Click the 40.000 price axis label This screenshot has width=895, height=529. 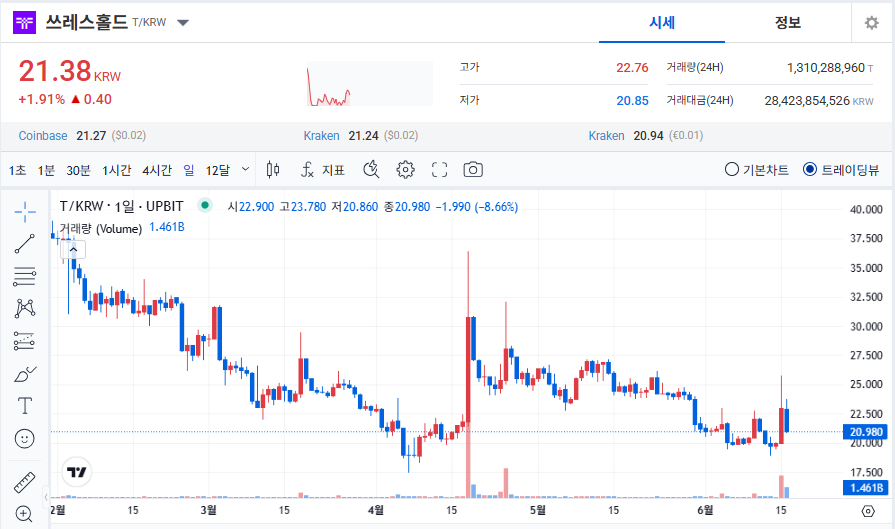click(866, 209)
